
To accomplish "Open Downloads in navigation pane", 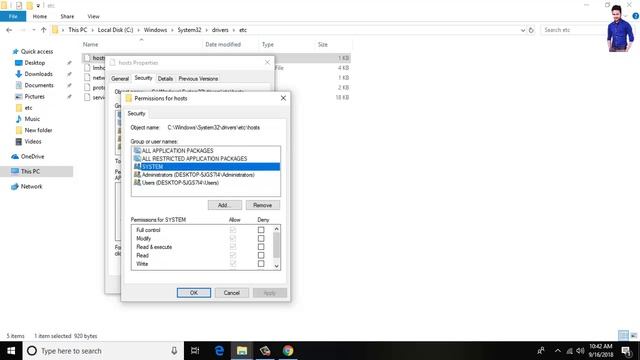I will tap(38, 74).
